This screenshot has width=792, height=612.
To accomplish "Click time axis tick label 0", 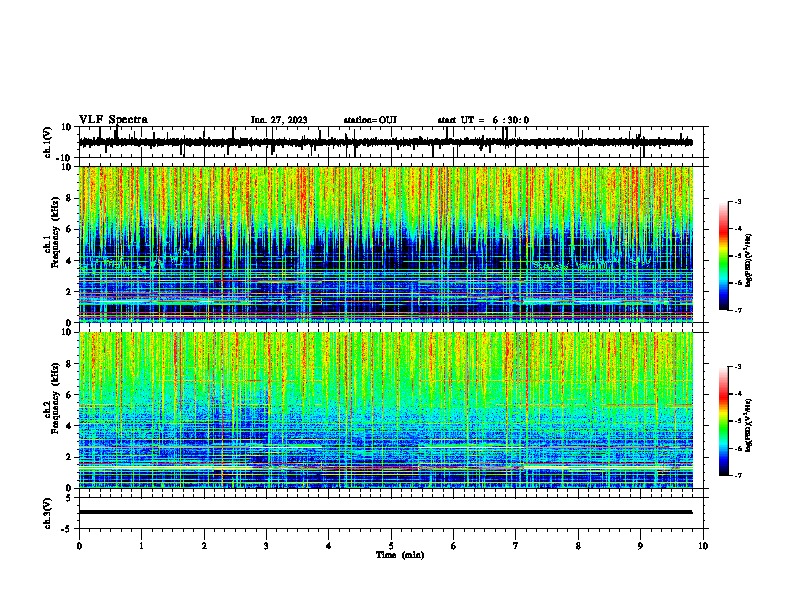I will [79, 546].
